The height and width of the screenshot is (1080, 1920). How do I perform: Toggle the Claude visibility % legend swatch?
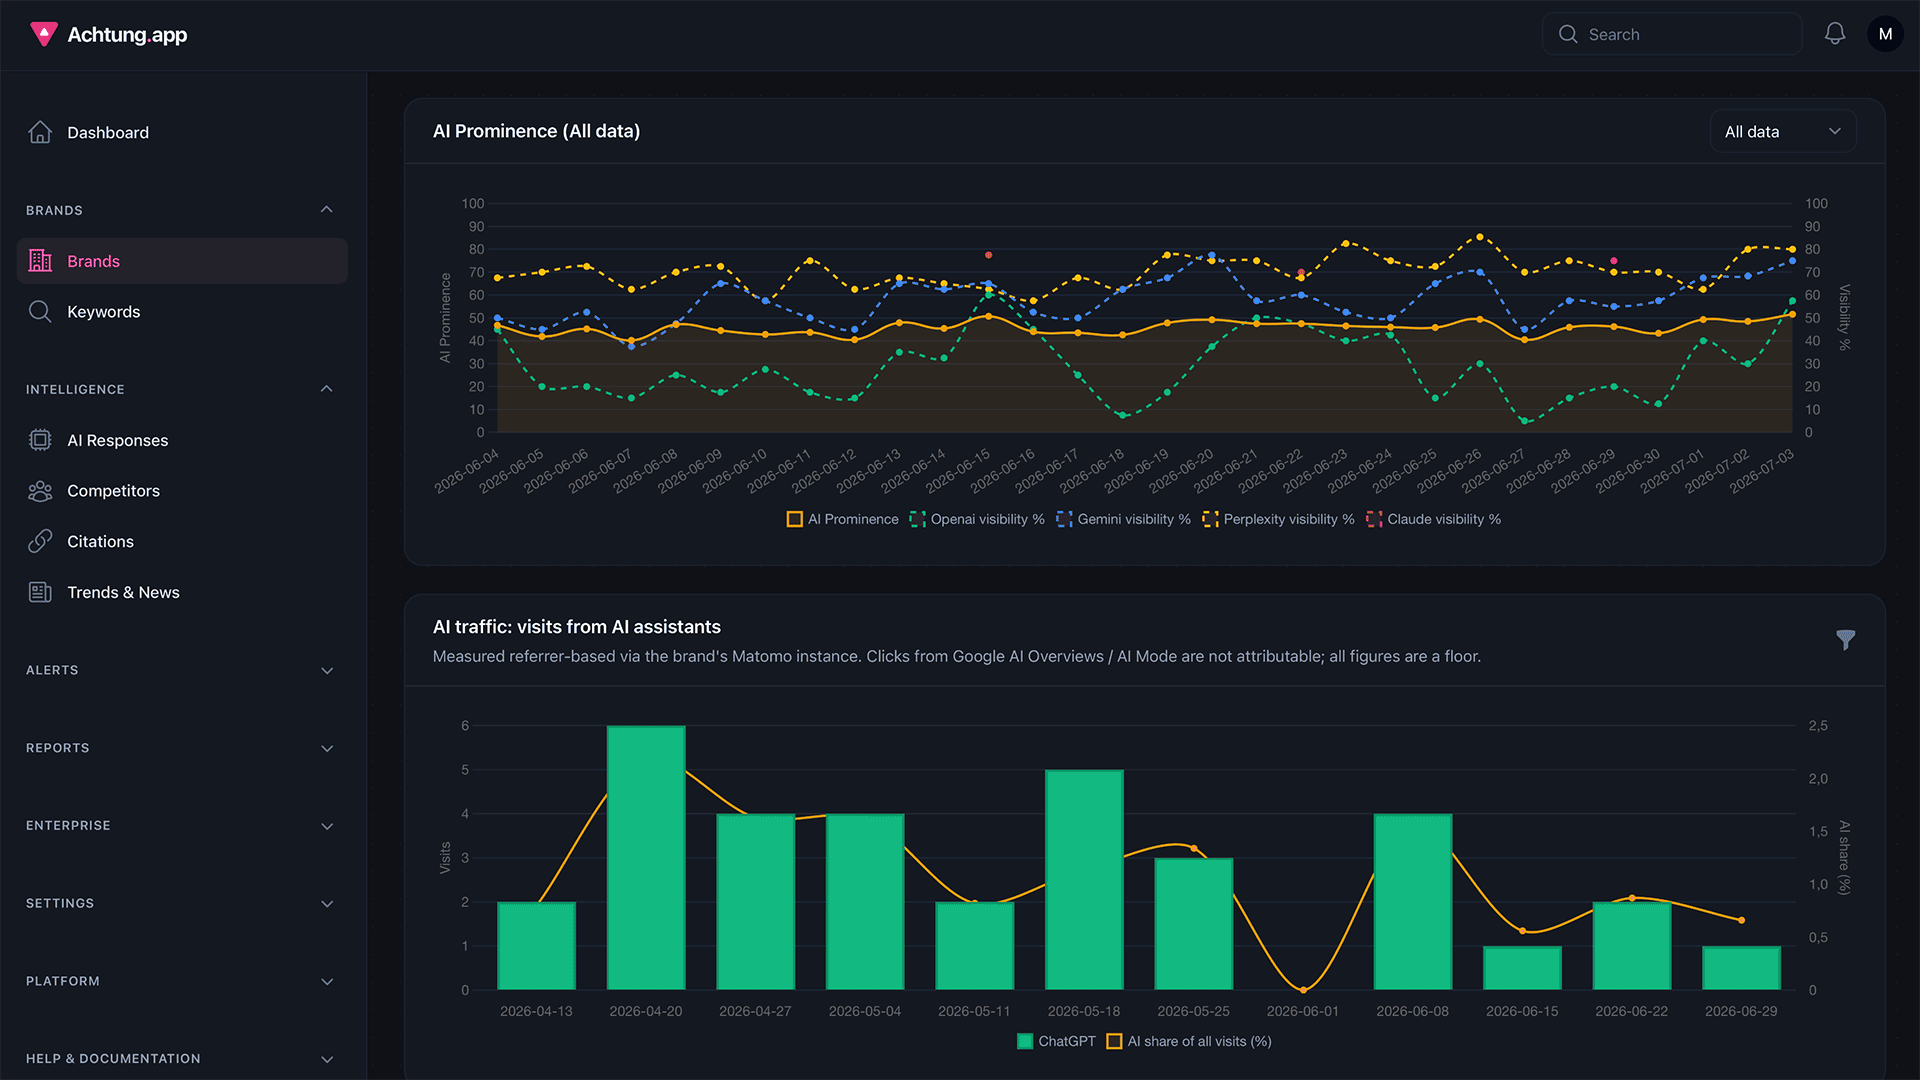(1374, 519)
